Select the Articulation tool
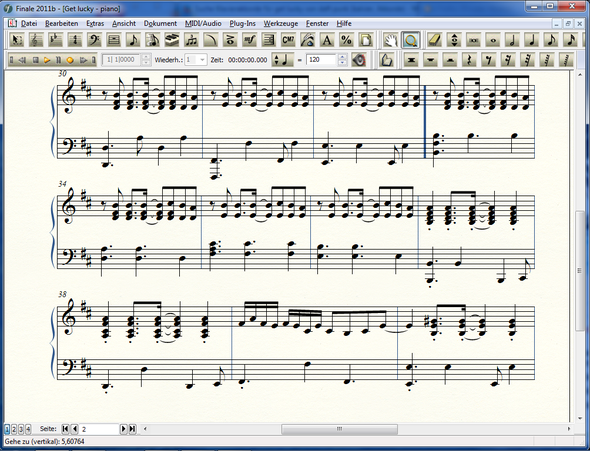Screen dimensions: 590x451 (x=230, y=39)
